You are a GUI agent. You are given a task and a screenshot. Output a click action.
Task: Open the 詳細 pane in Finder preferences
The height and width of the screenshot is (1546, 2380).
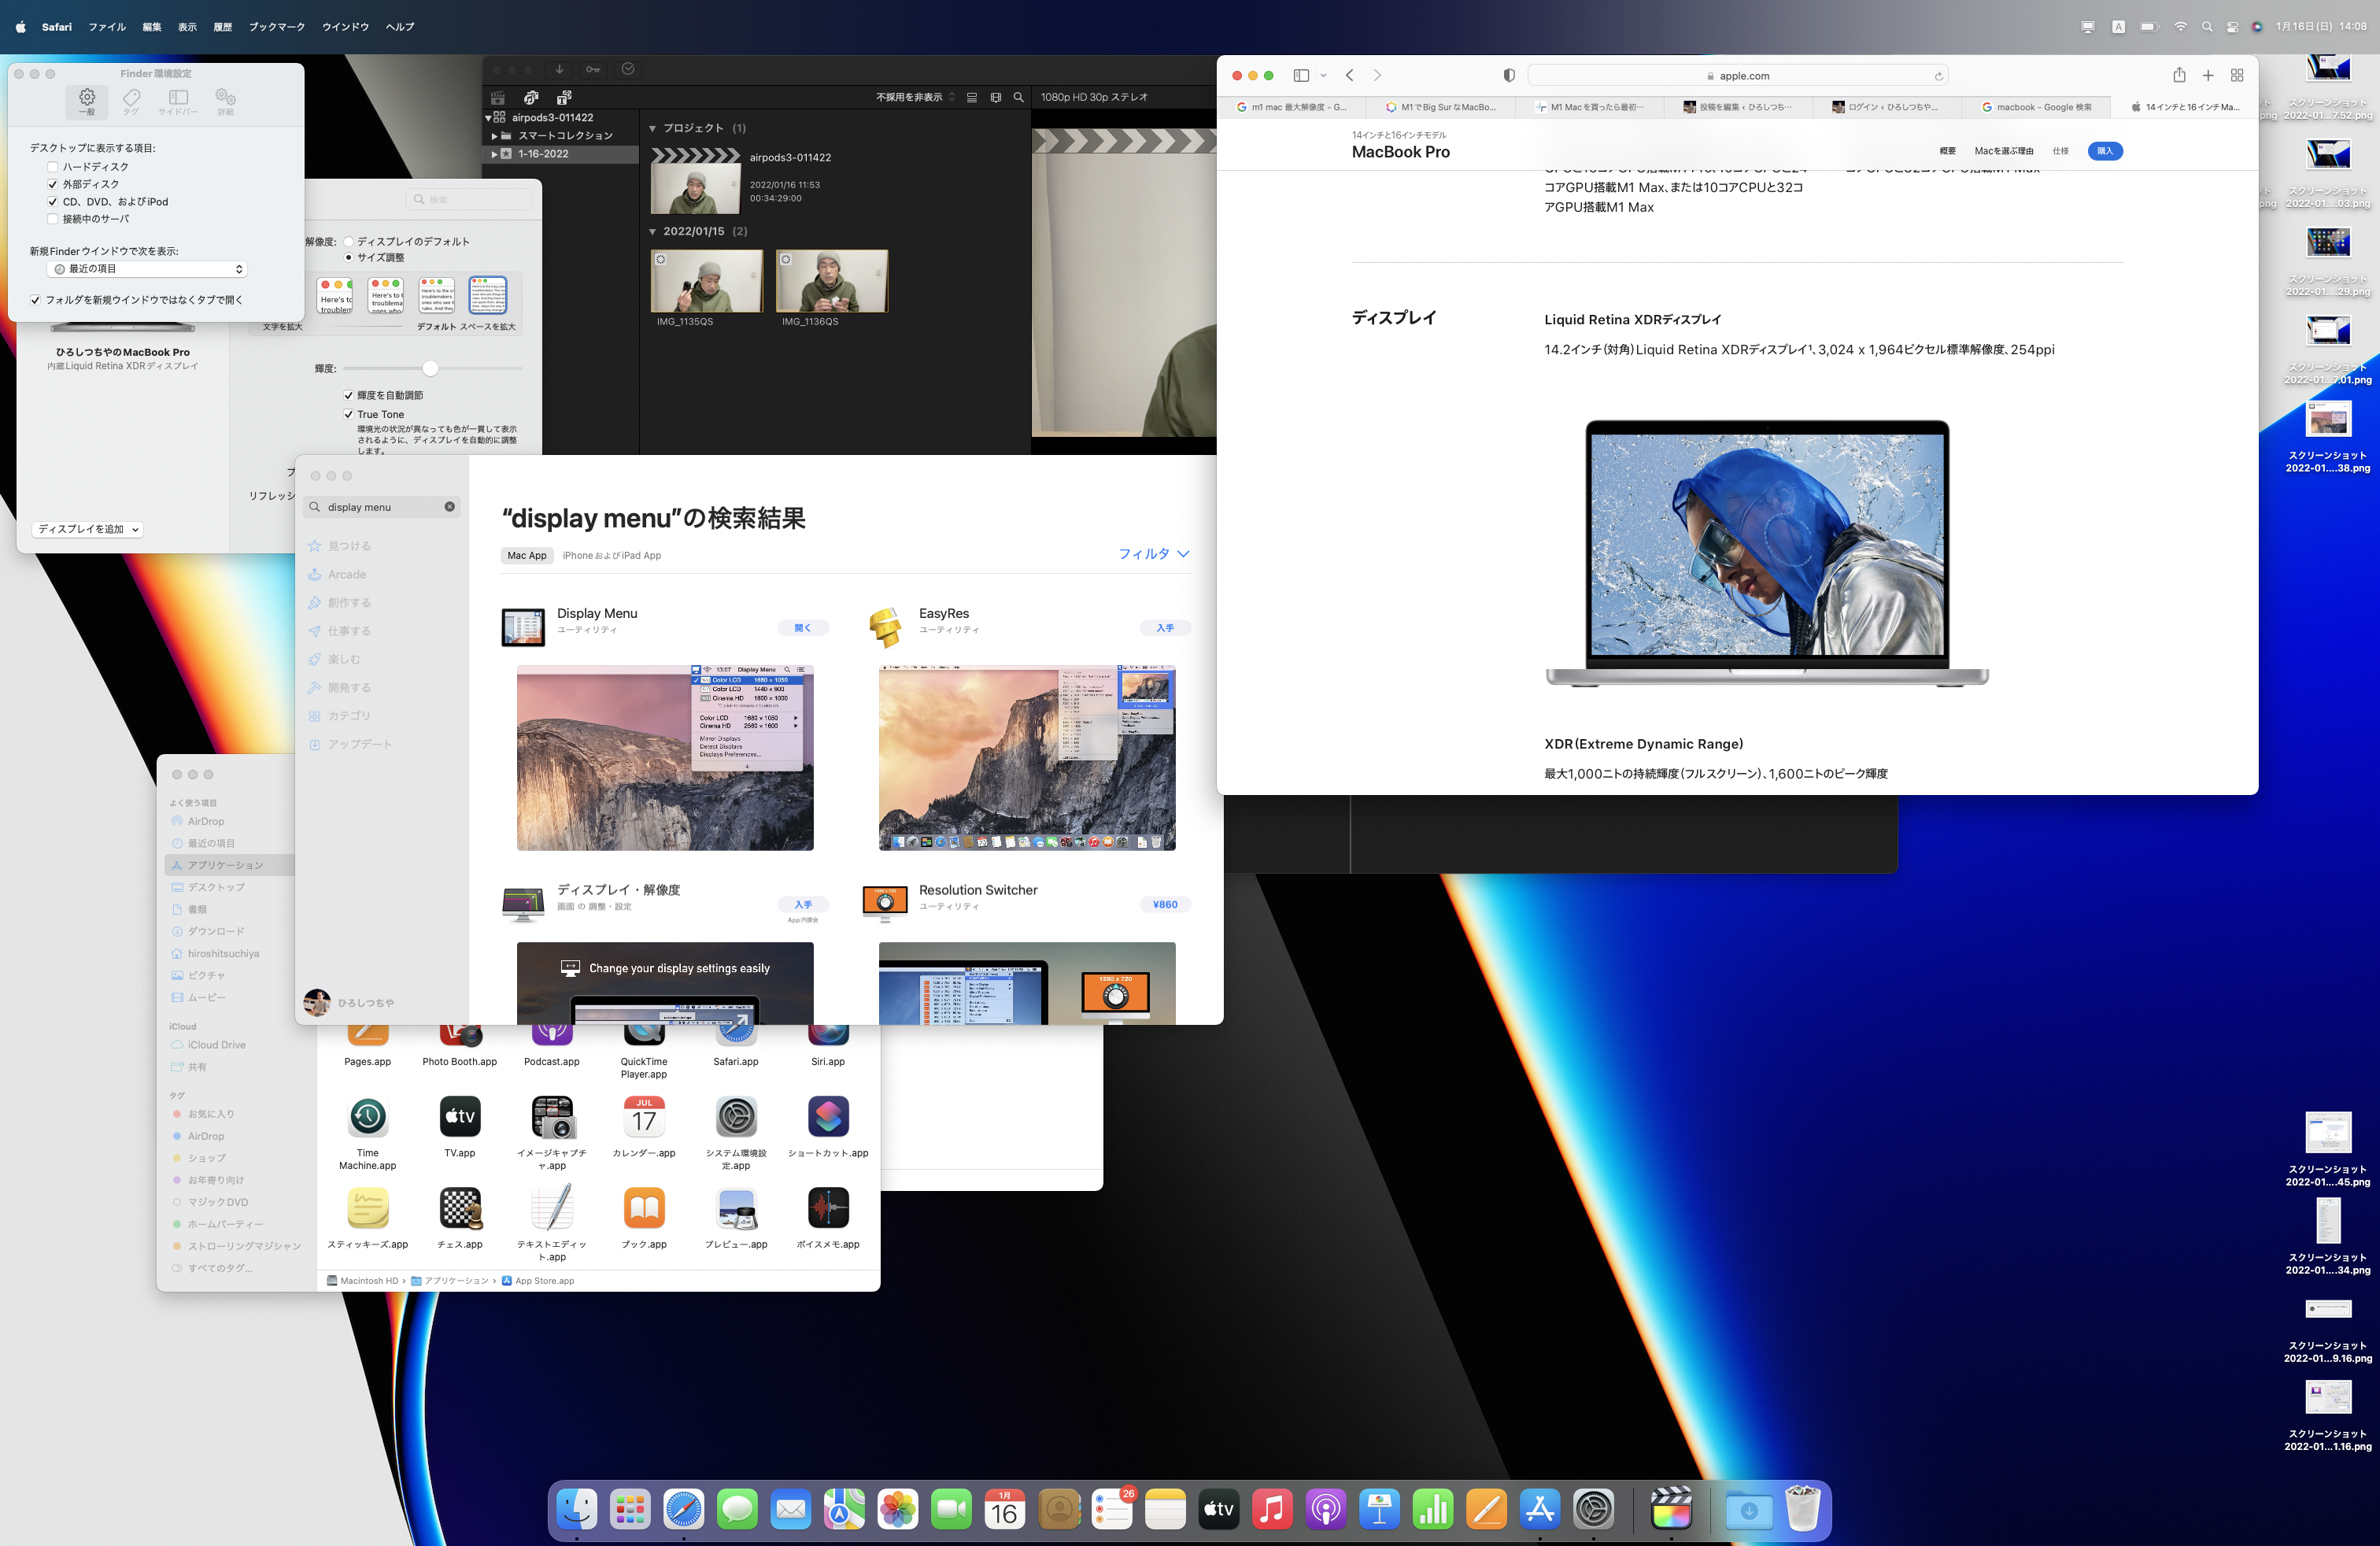click(224, 100)
